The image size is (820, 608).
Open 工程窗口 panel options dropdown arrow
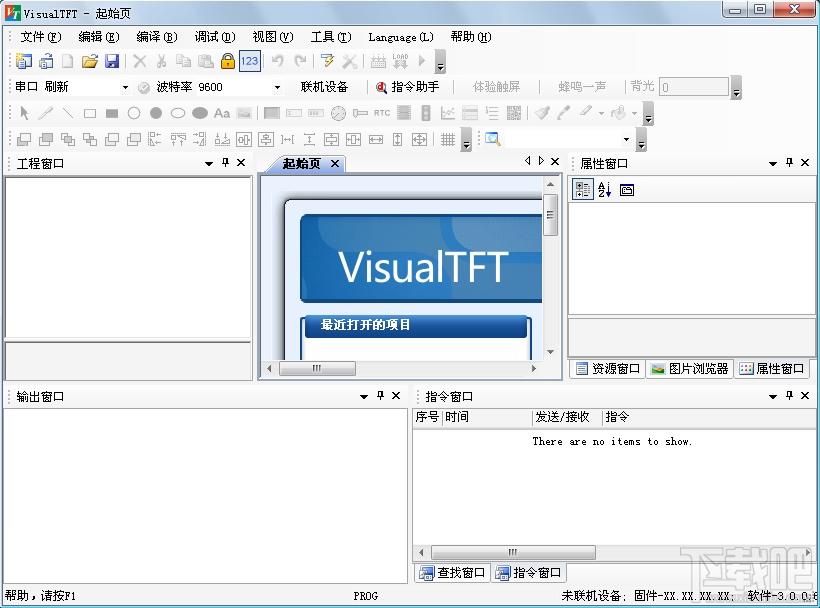[x=209, y=164]
